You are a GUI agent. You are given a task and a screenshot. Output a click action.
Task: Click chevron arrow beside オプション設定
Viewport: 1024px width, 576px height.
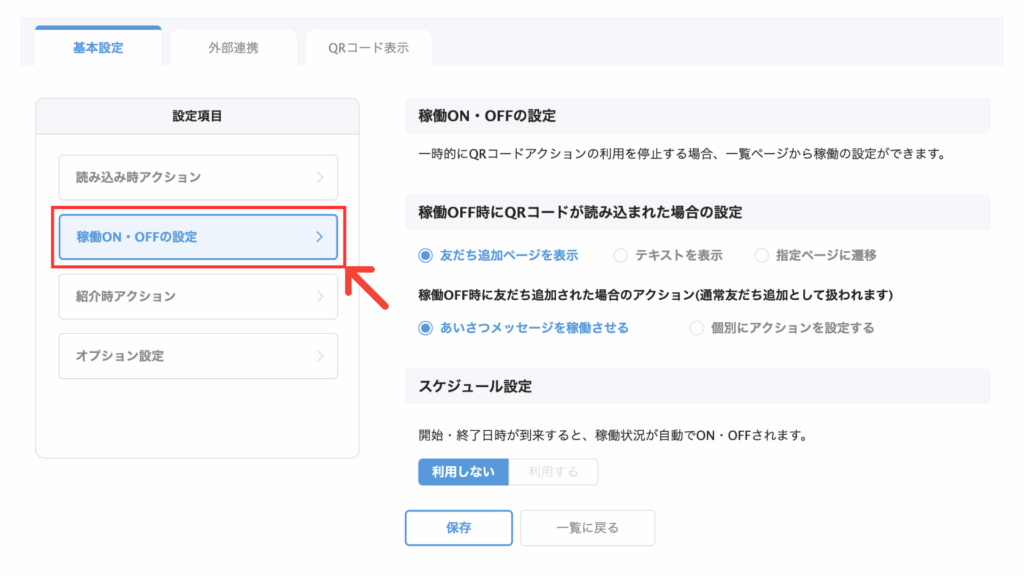click(320, 355)
